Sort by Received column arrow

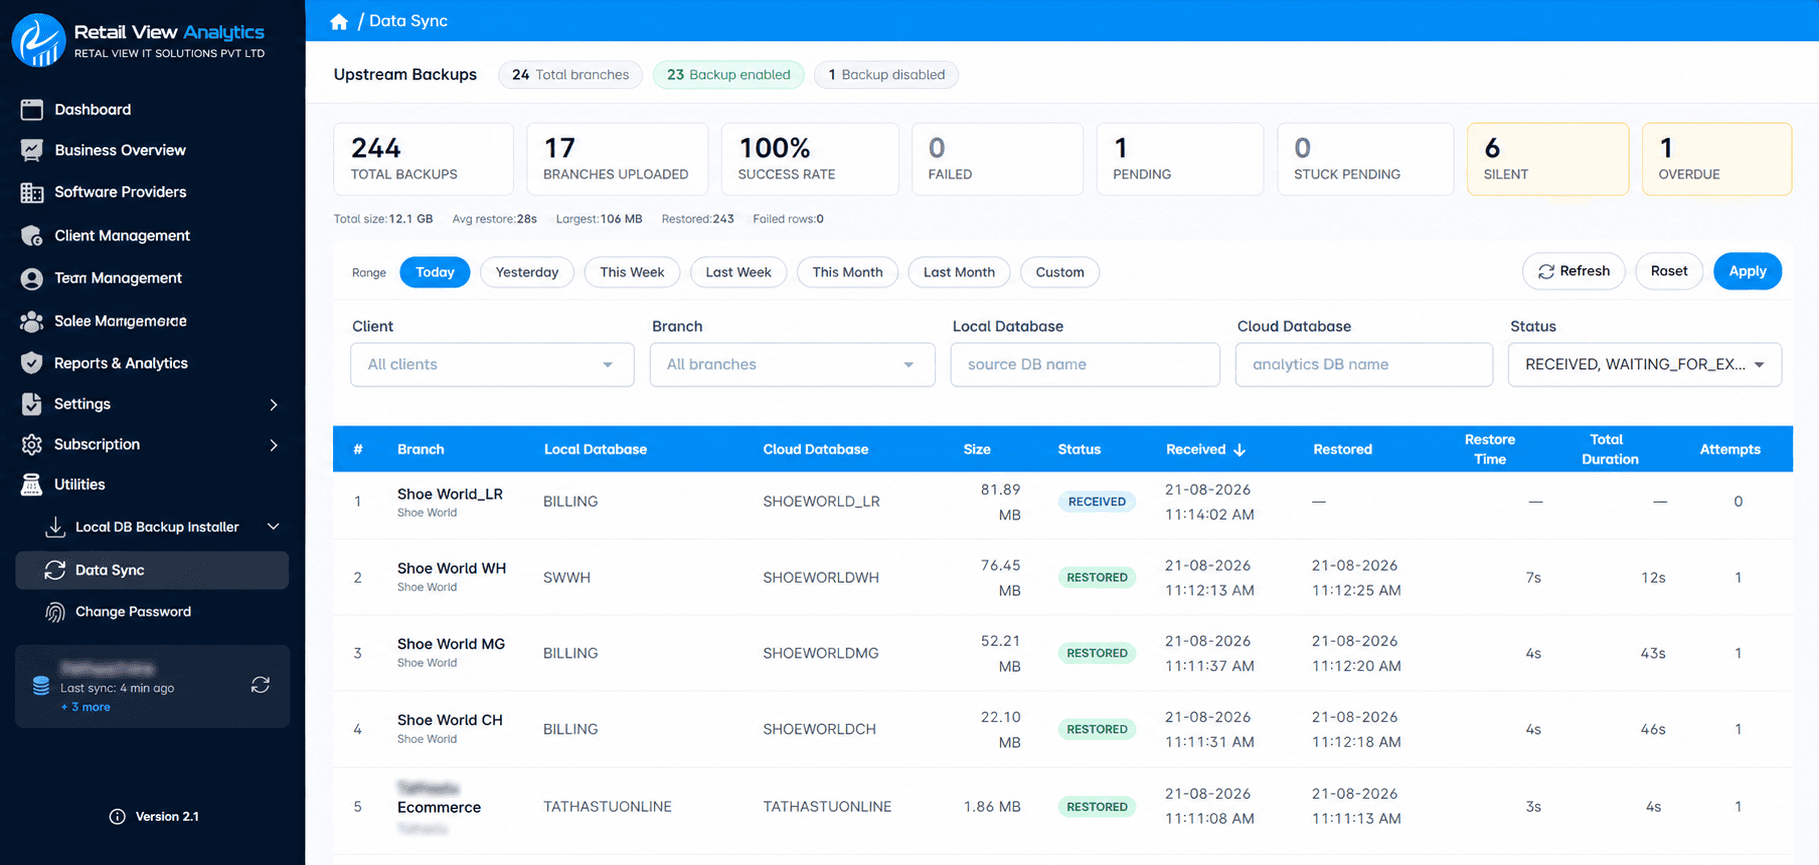[x=1240, y=450]
